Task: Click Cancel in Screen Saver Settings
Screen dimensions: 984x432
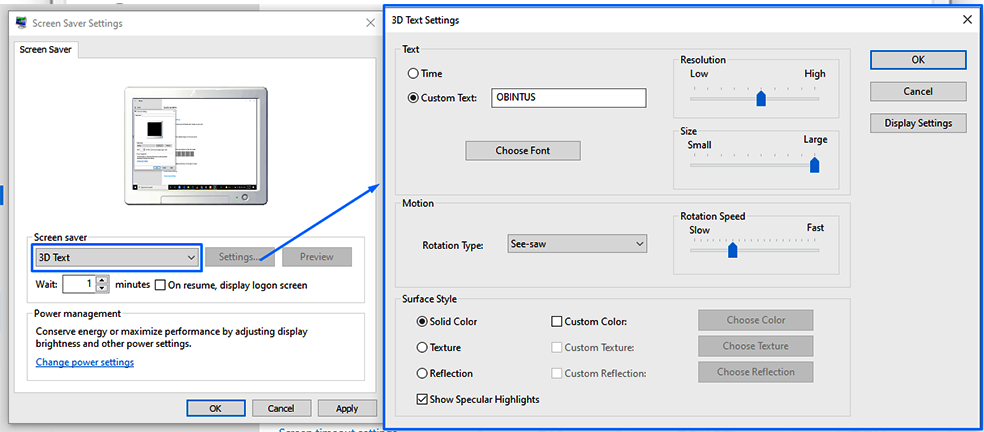Action: click(281, 408)
